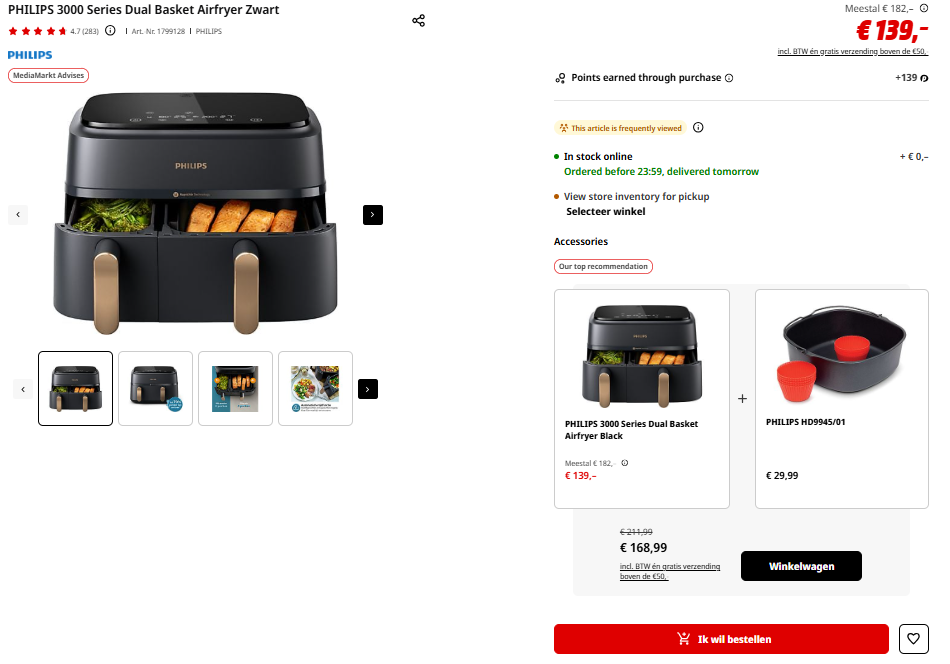Click the plus sign between the accessory bundle products
The image size is (950, 664).
742,398
